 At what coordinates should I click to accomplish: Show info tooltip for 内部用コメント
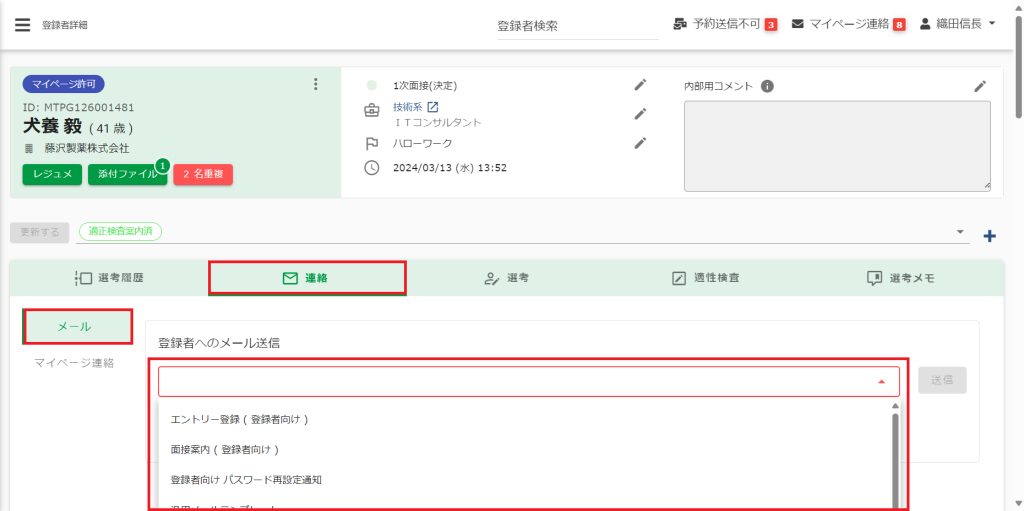[x=767, y=86]
